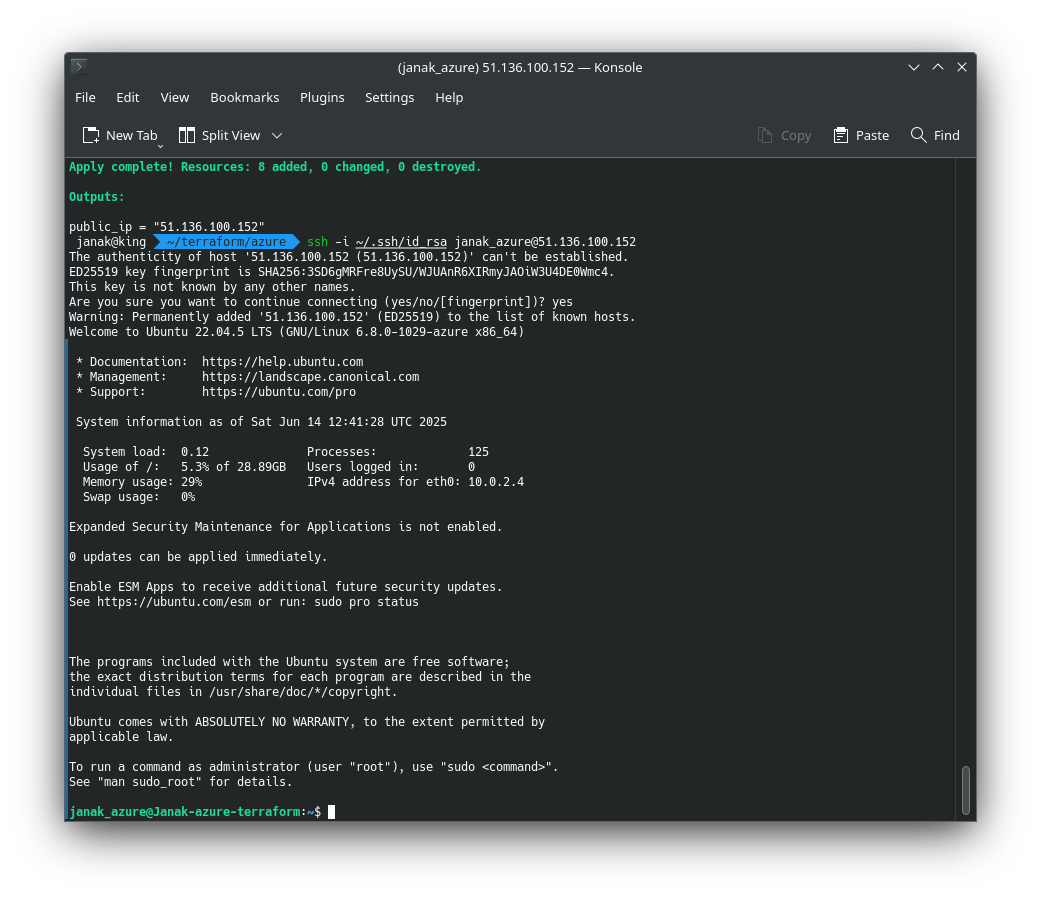Click the terminal vertical scrollbar handle
Image resolution: width=1041 pixels, height=898 pixels.
pos(965,790)
